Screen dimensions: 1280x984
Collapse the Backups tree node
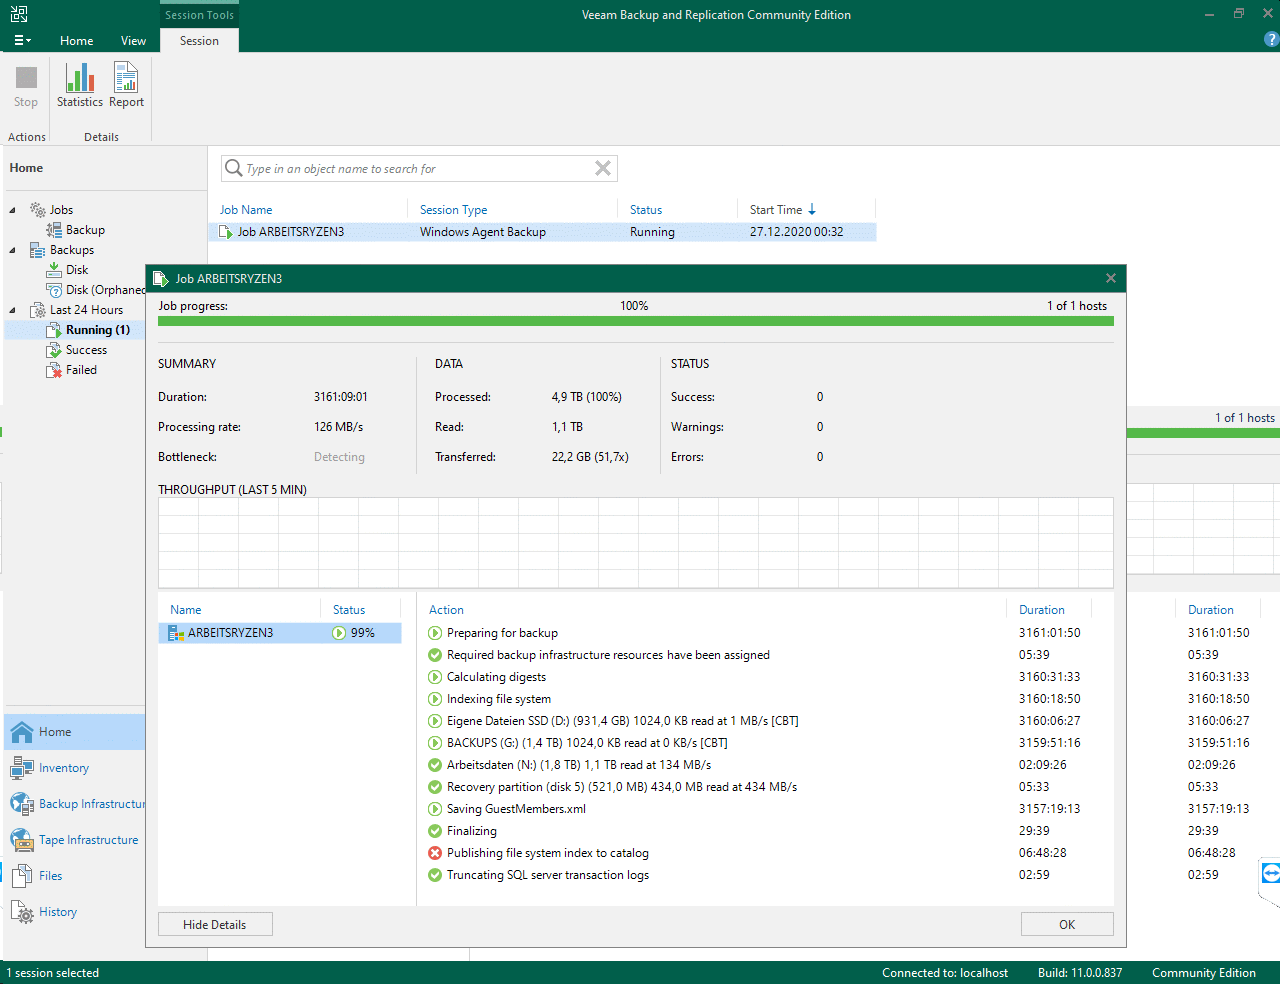[13, 250]
